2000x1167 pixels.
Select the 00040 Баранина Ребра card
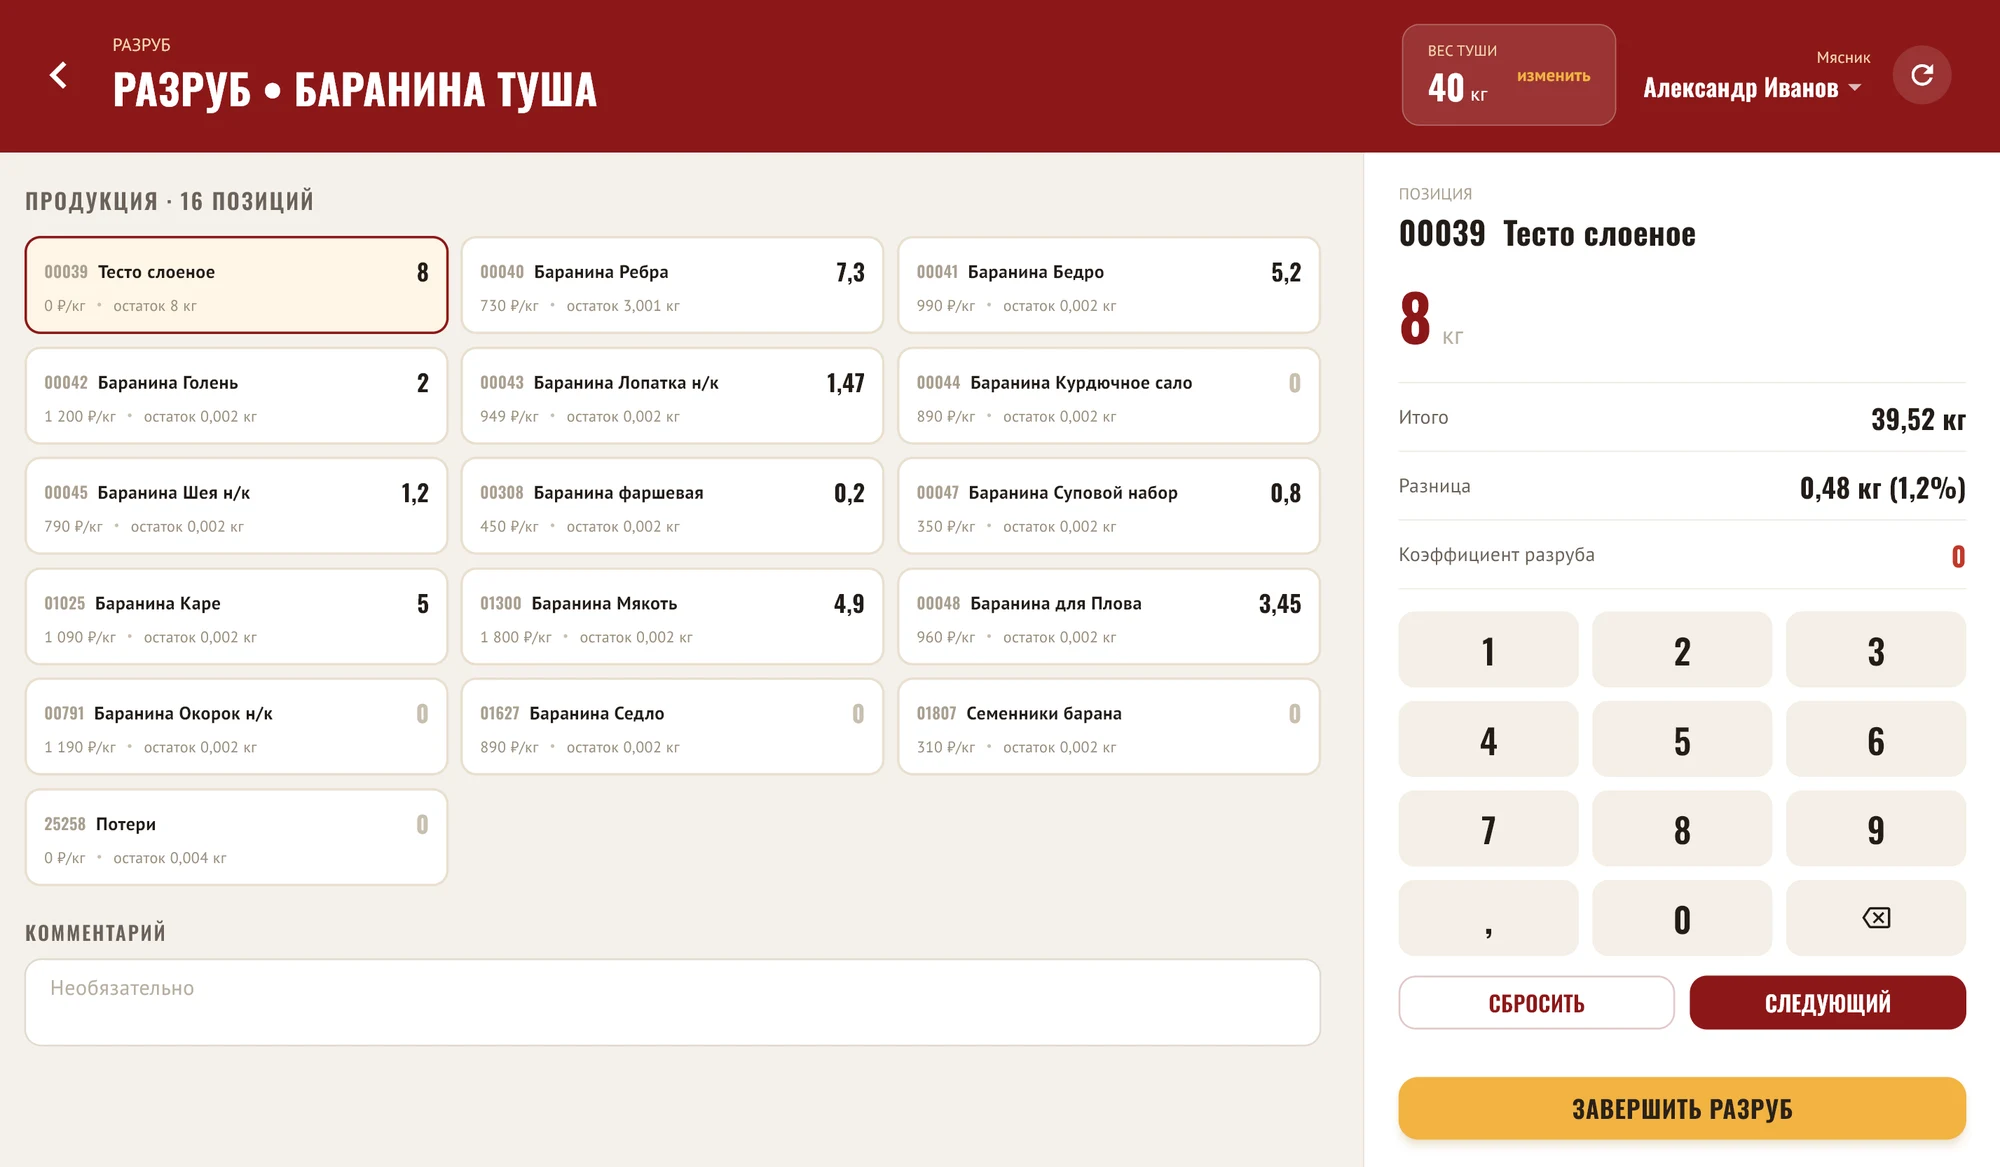pos(672,285)
